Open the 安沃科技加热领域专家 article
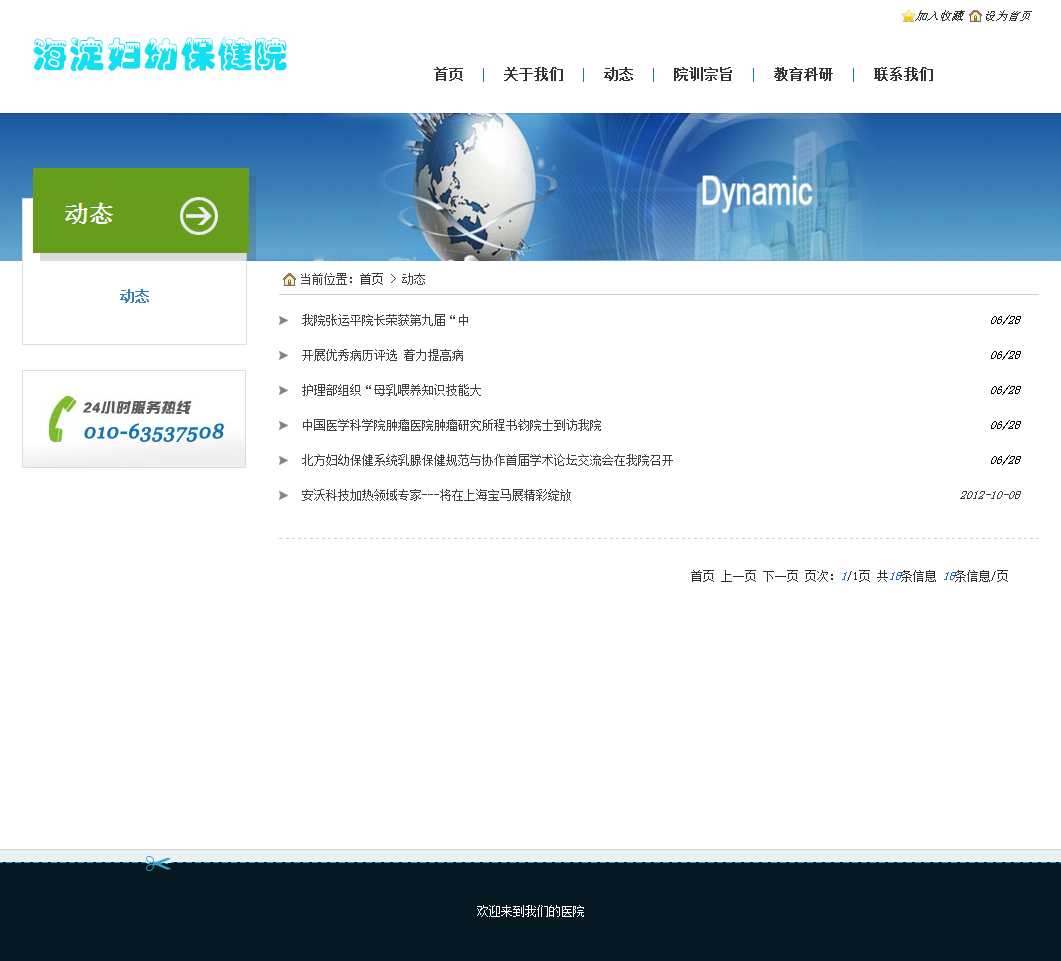Image resolution: width=1061 pixels, height=961 pixels. click(x=436, y=496)
